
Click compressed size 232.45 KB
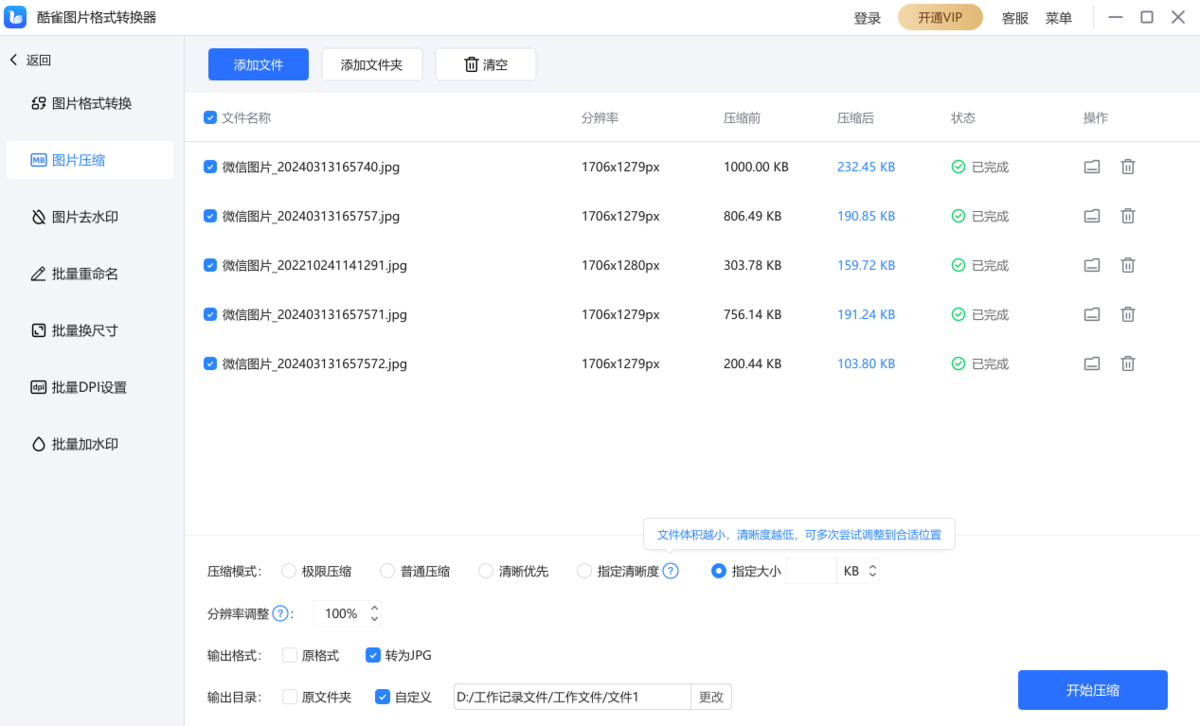866,167
